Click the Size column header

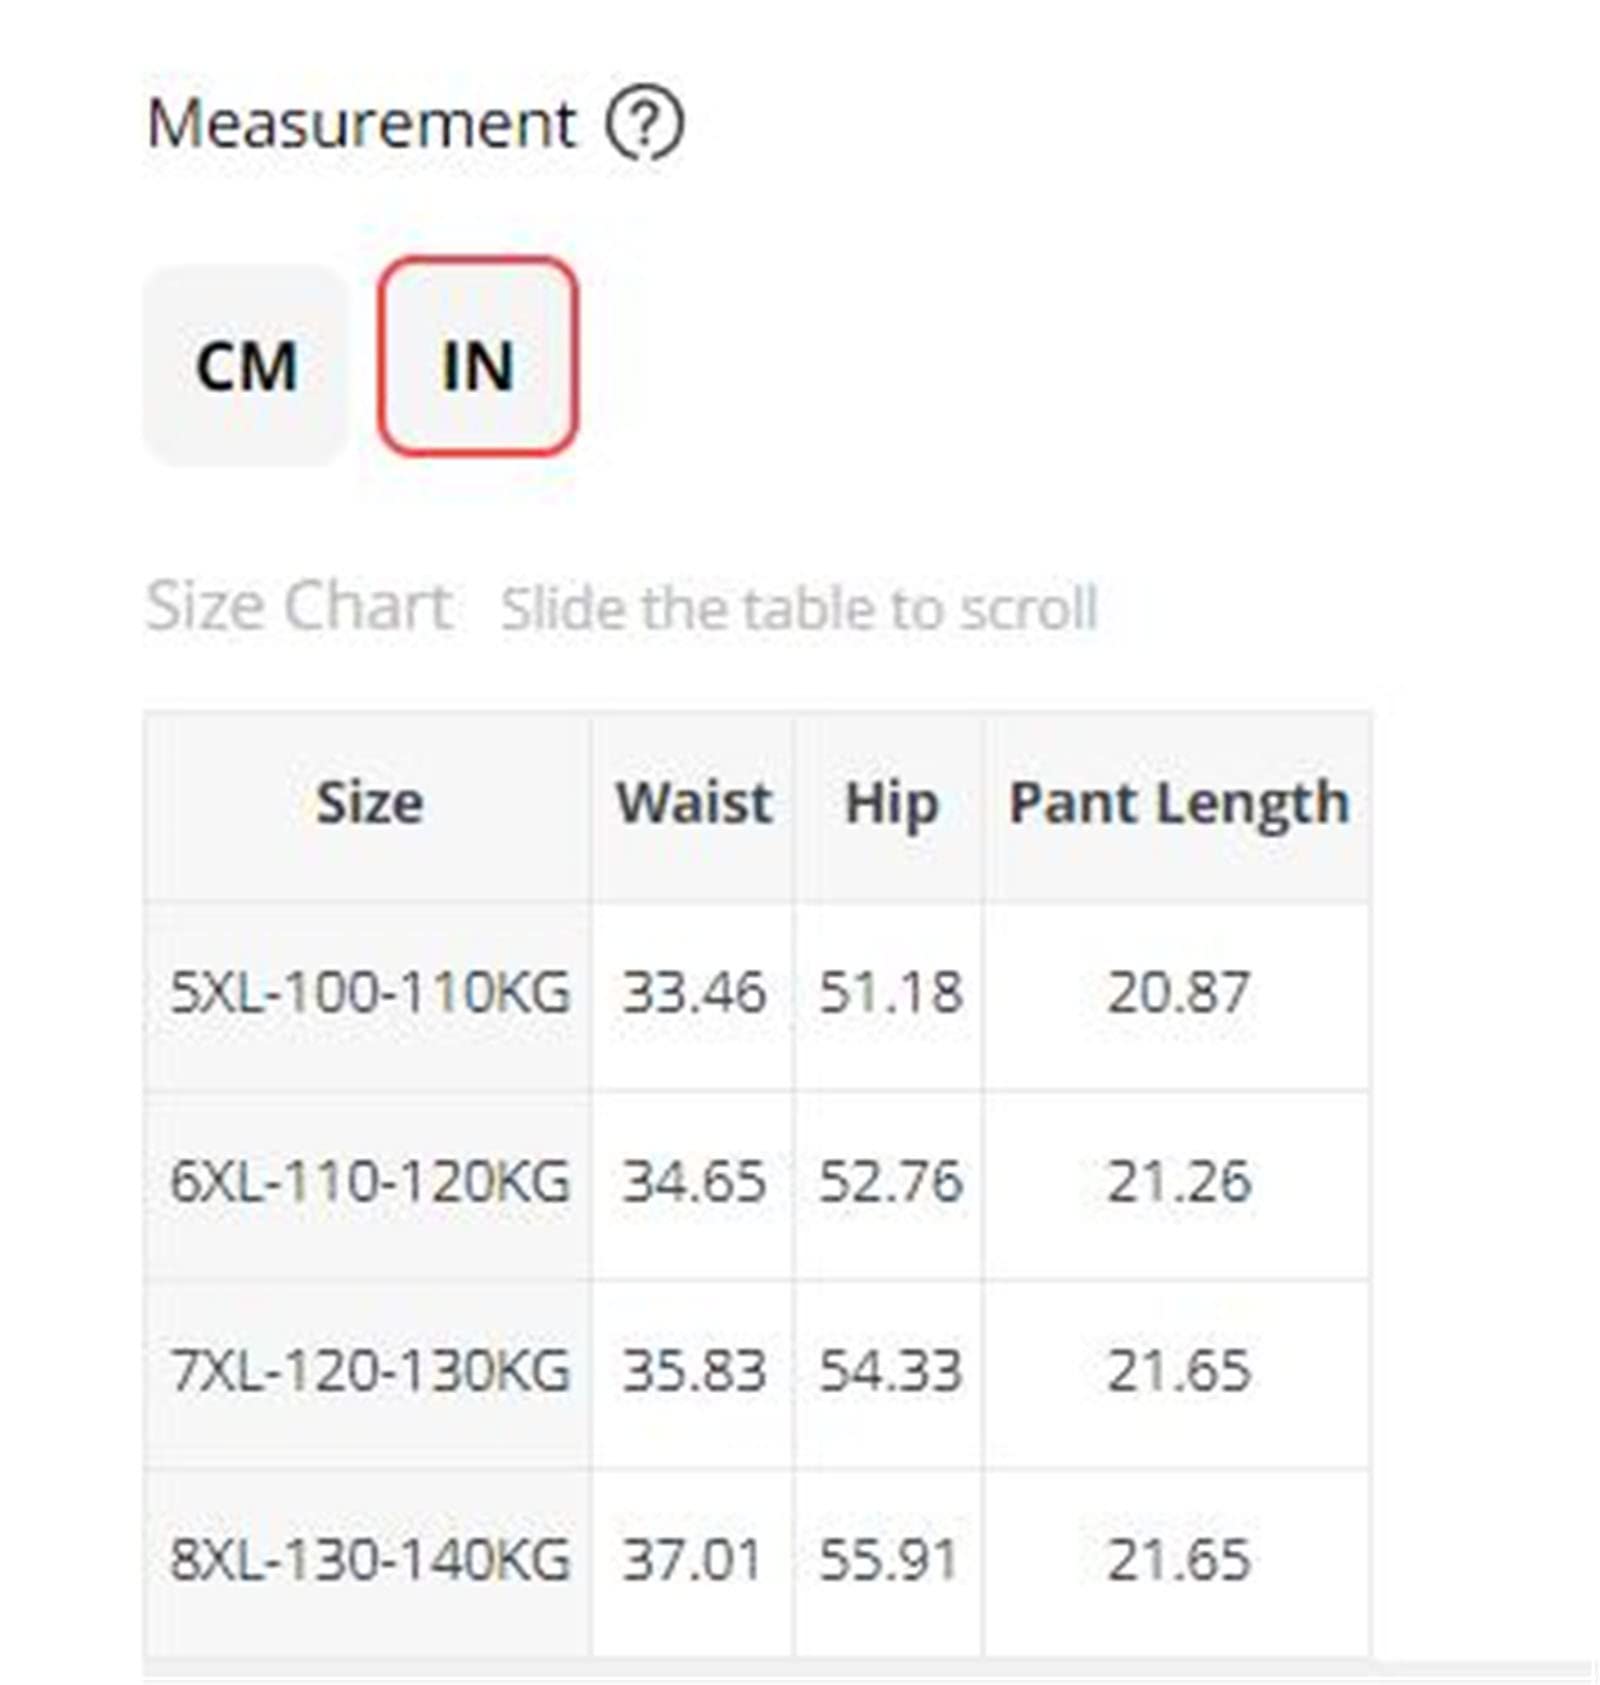[x=369, y=804]
